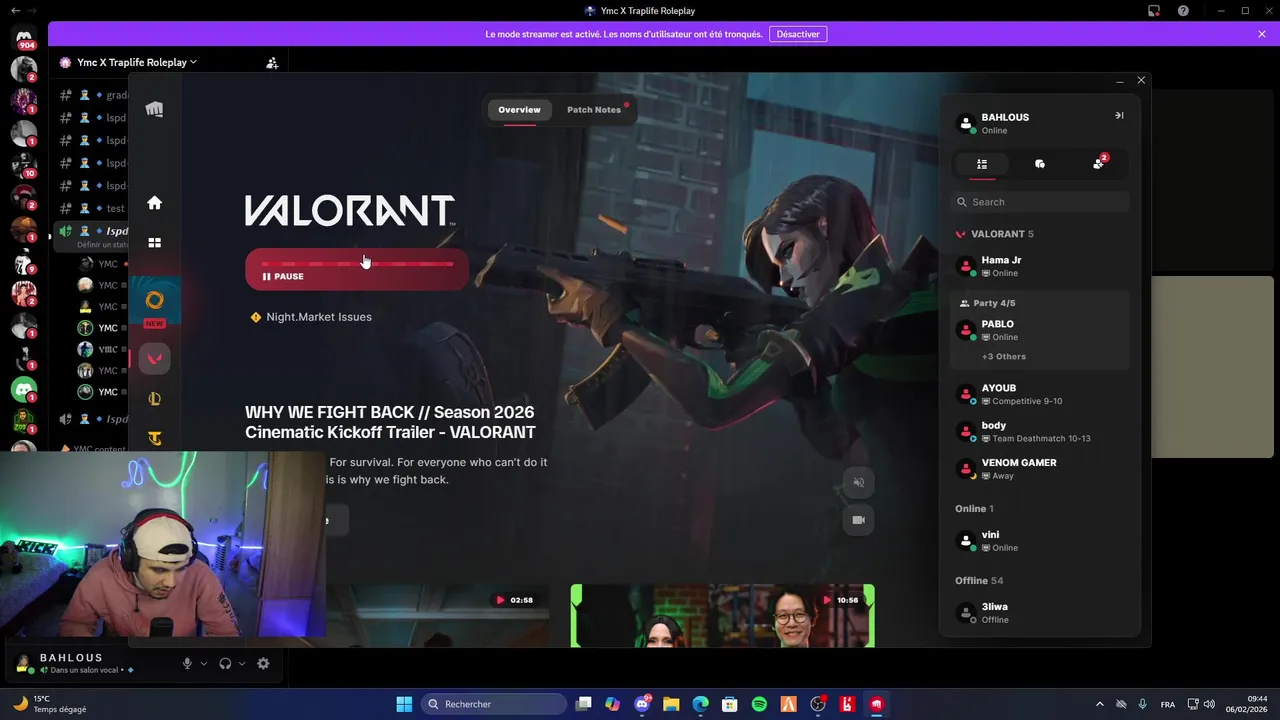Viewport: 1280px width, 720px height.
Task: Show the friends list tab
Action: 982,164
